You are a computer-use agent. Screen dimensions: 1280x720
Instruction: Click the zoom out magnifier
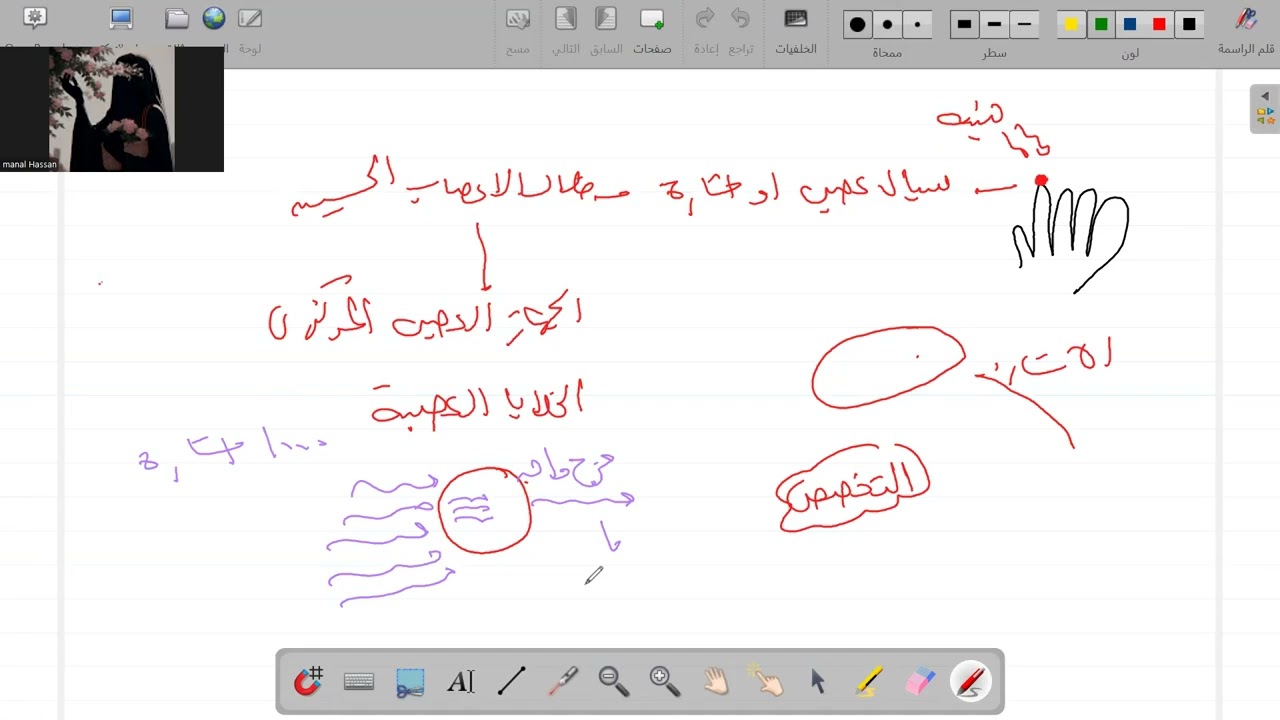[614, 682]
